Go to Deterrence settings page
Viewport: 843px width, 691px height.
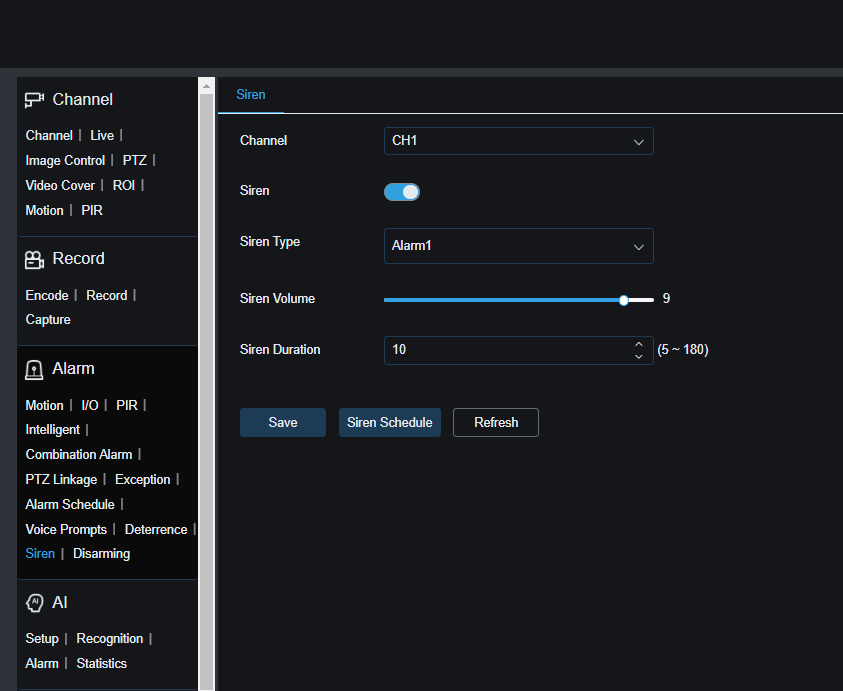click(x=155, y=529)
